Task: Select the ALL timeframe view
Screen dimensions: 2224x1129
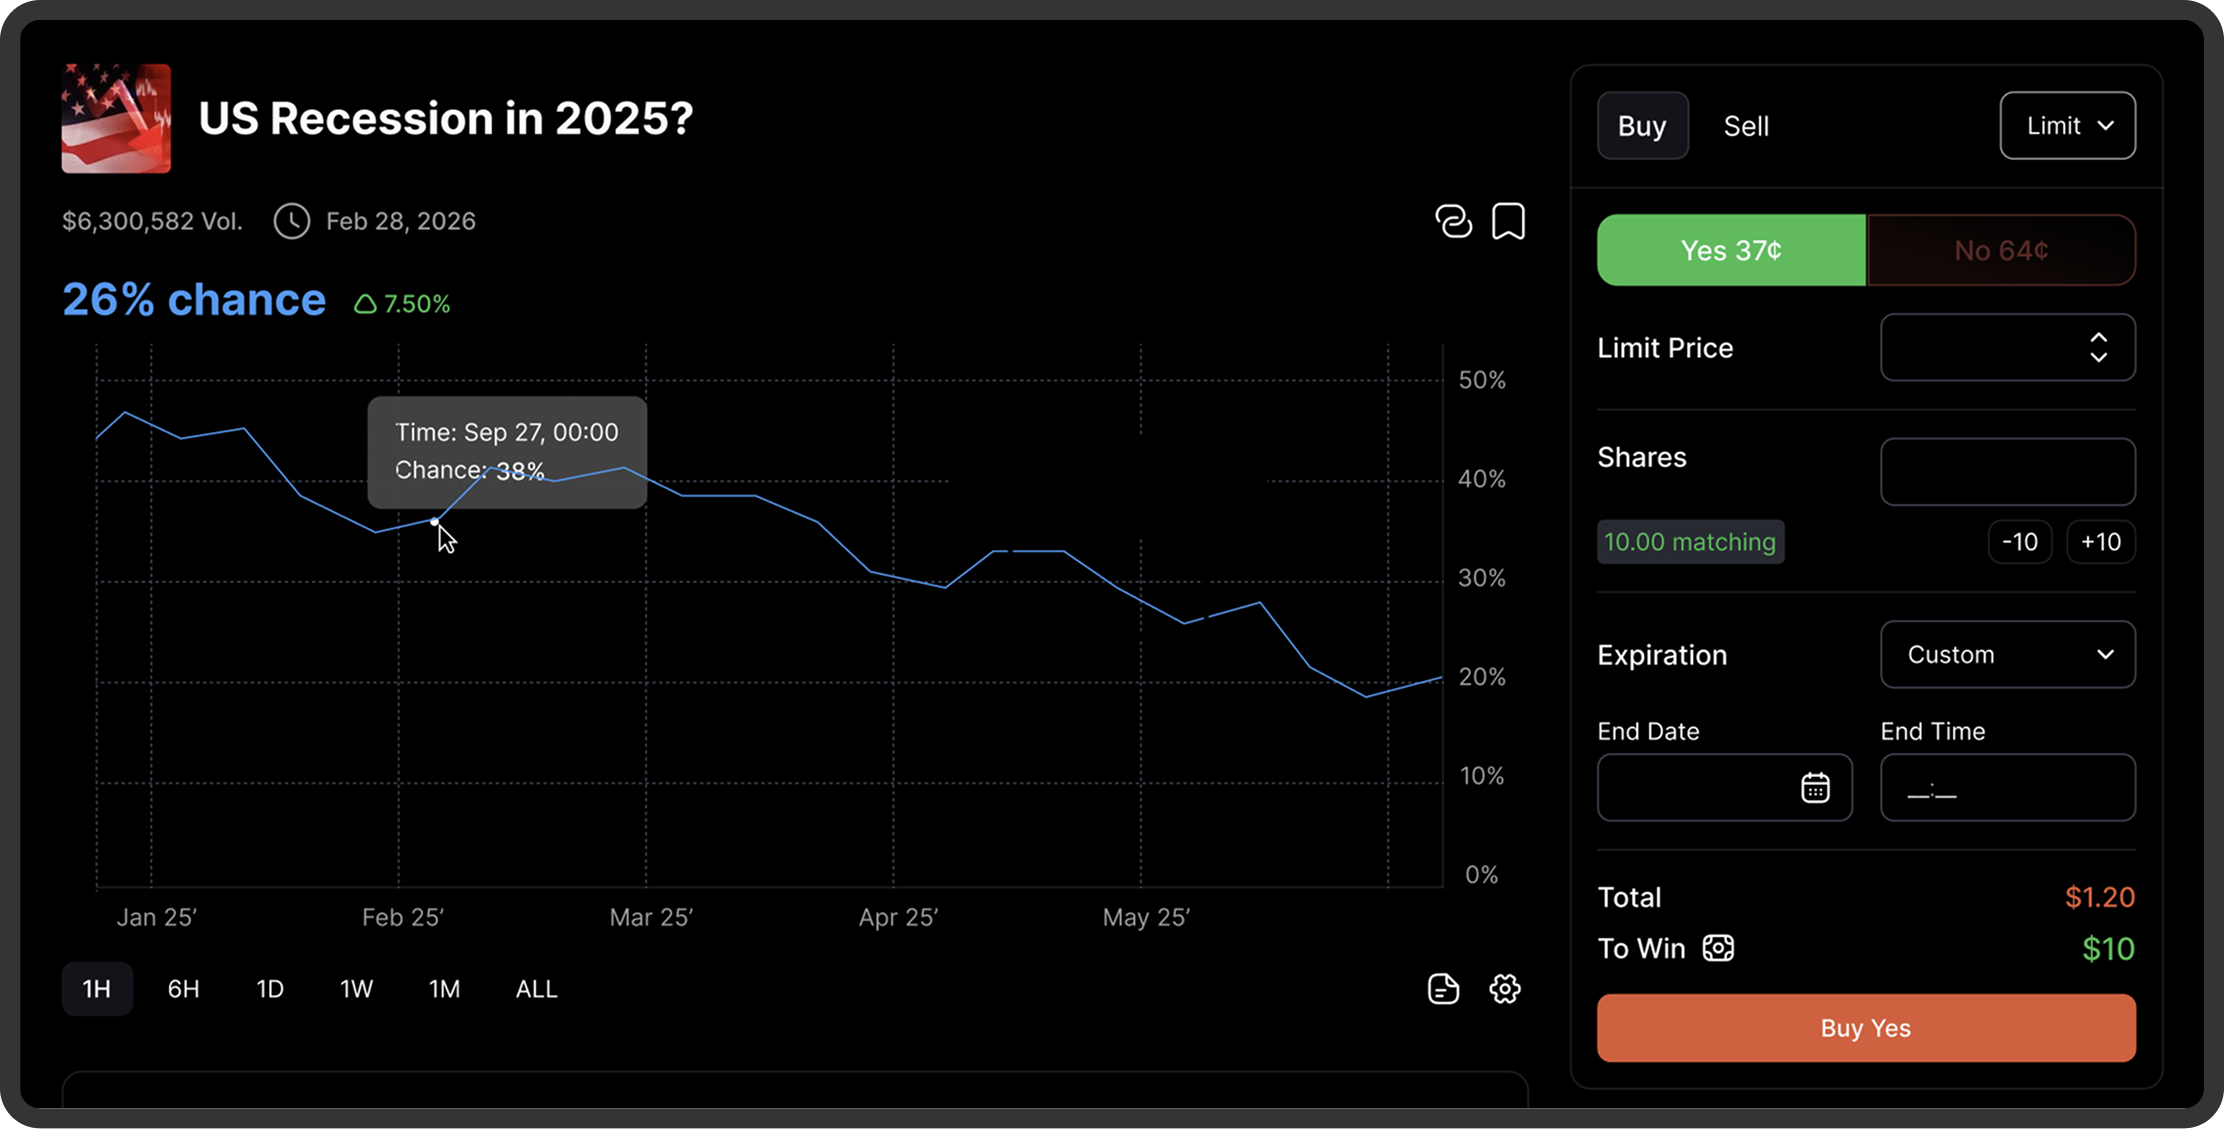Action: coord(536,988)
